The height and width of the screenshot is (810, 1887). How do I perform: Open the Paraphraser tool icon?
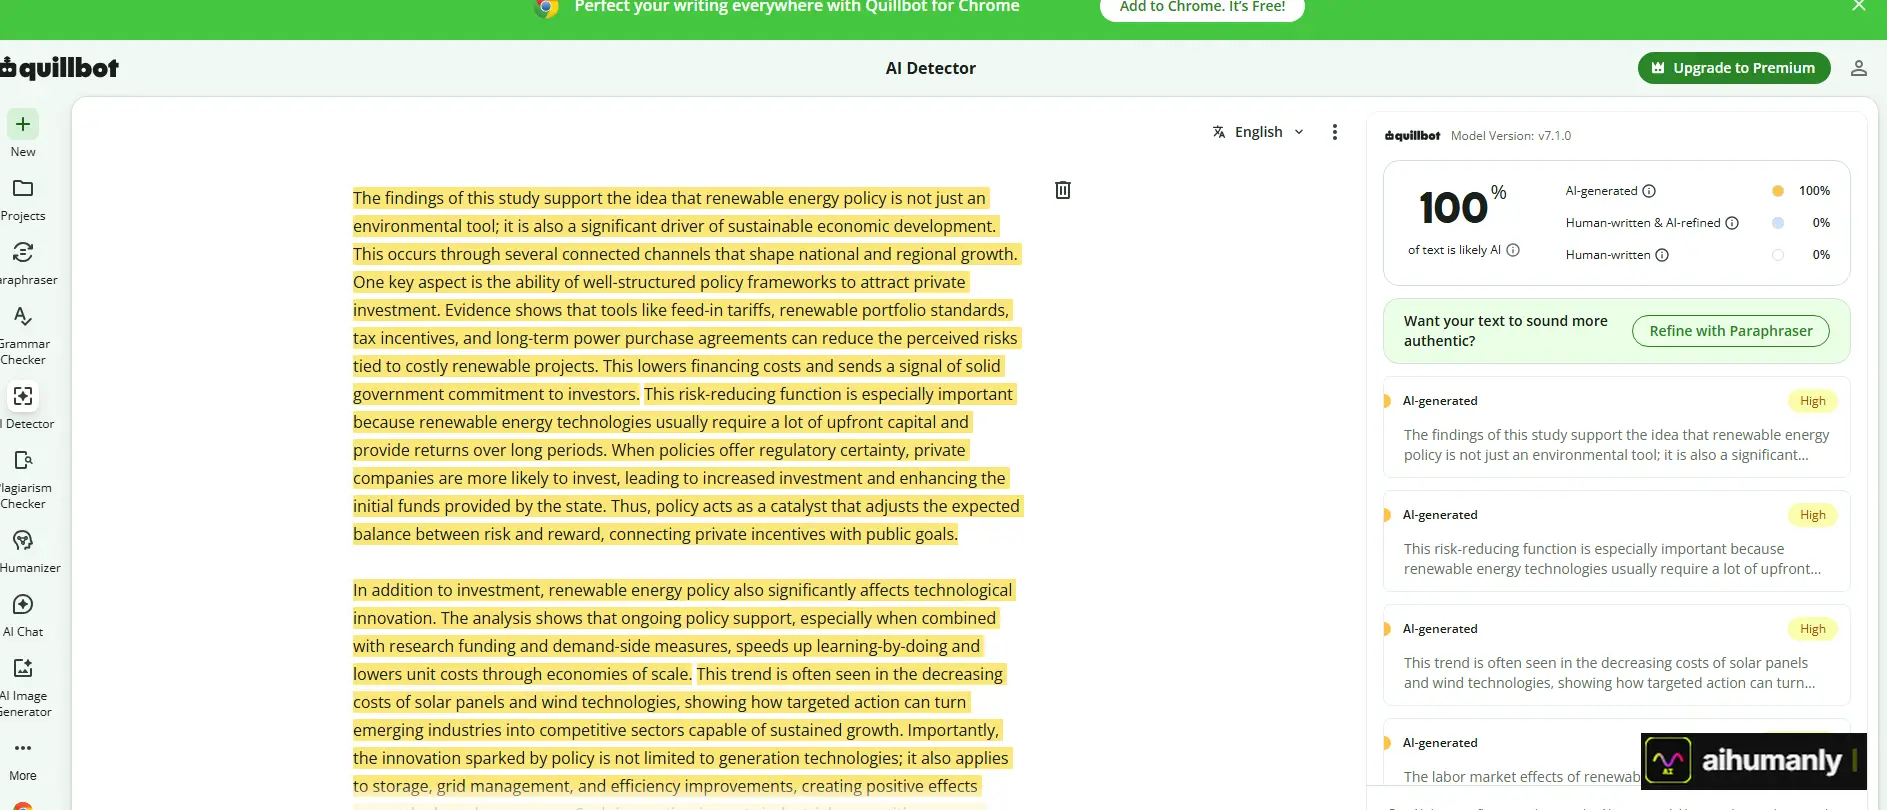[x=23, y=252]
